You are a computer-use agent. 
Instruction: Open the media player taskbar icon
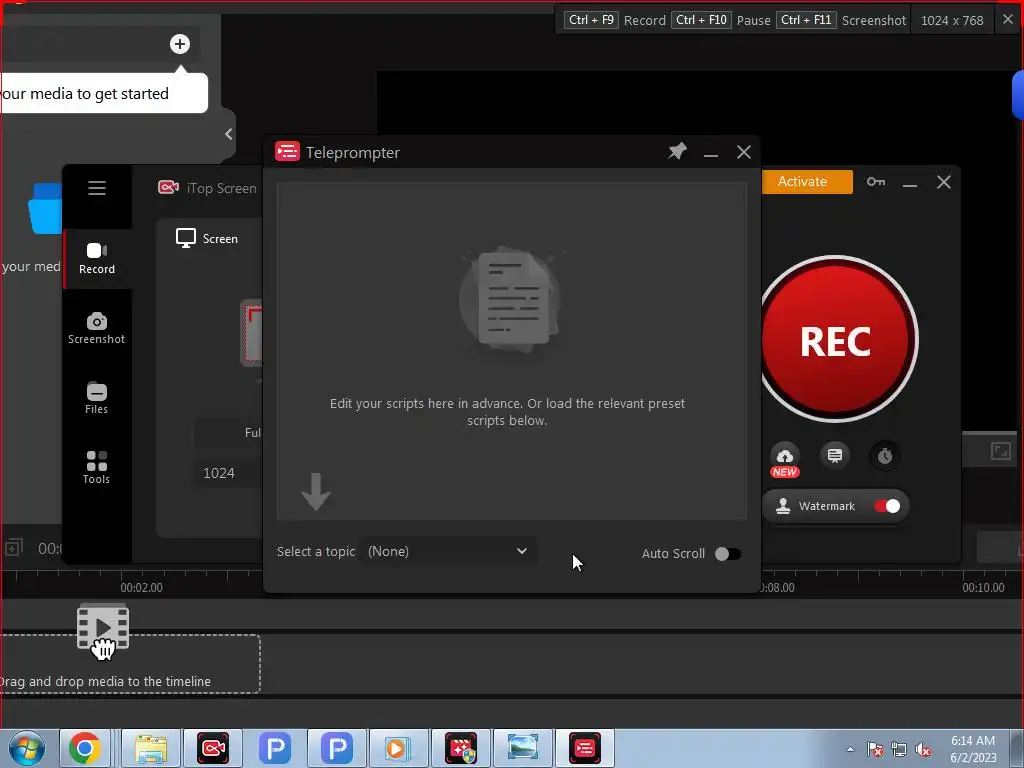(398, 748)
